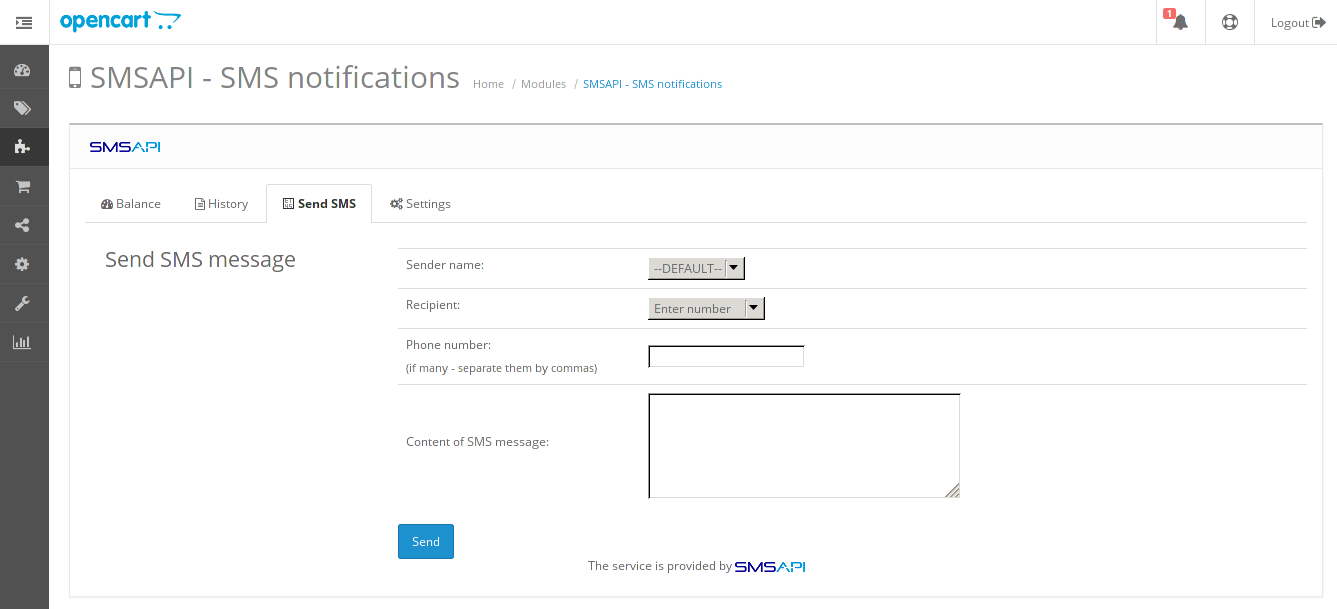Image resolution: width=1337 pixels, height=609 pixels.
Task: Open the Dashboard sidebar icon
Action: [x=22, y=70]
